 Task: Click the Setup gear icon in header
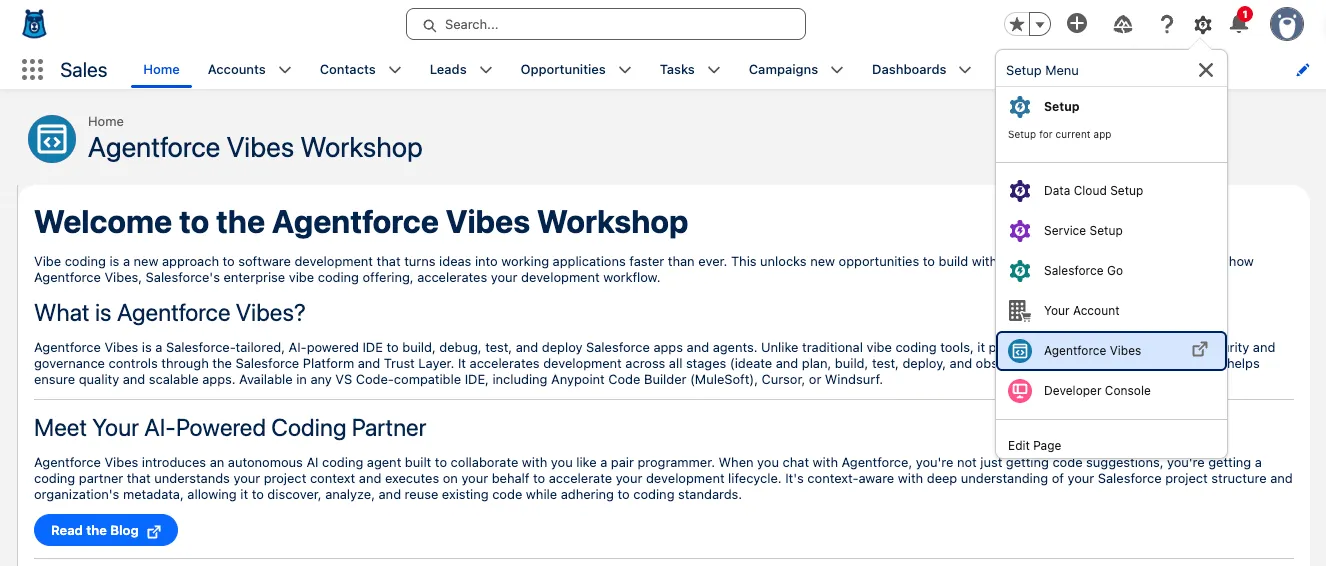coord(1203,24)
